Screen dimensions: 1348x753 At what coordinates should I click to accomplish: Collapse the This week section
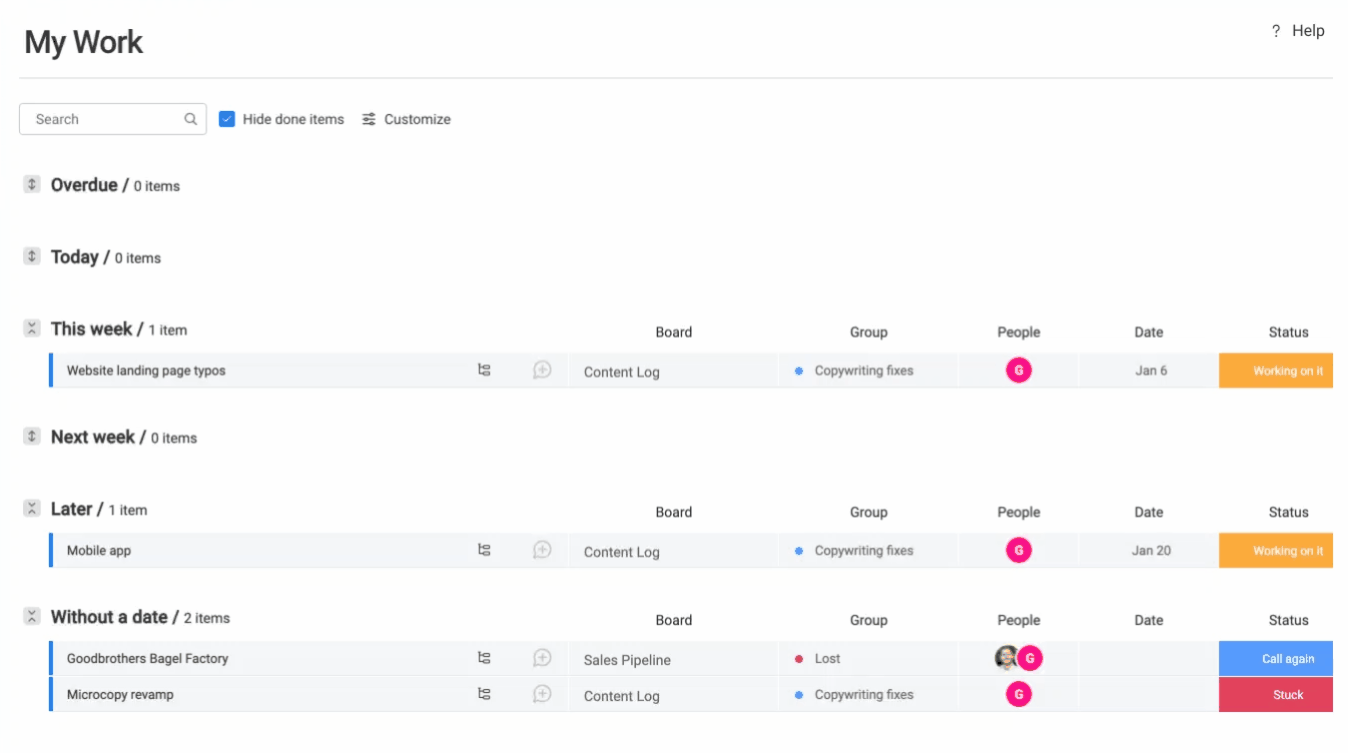point(32,329)
